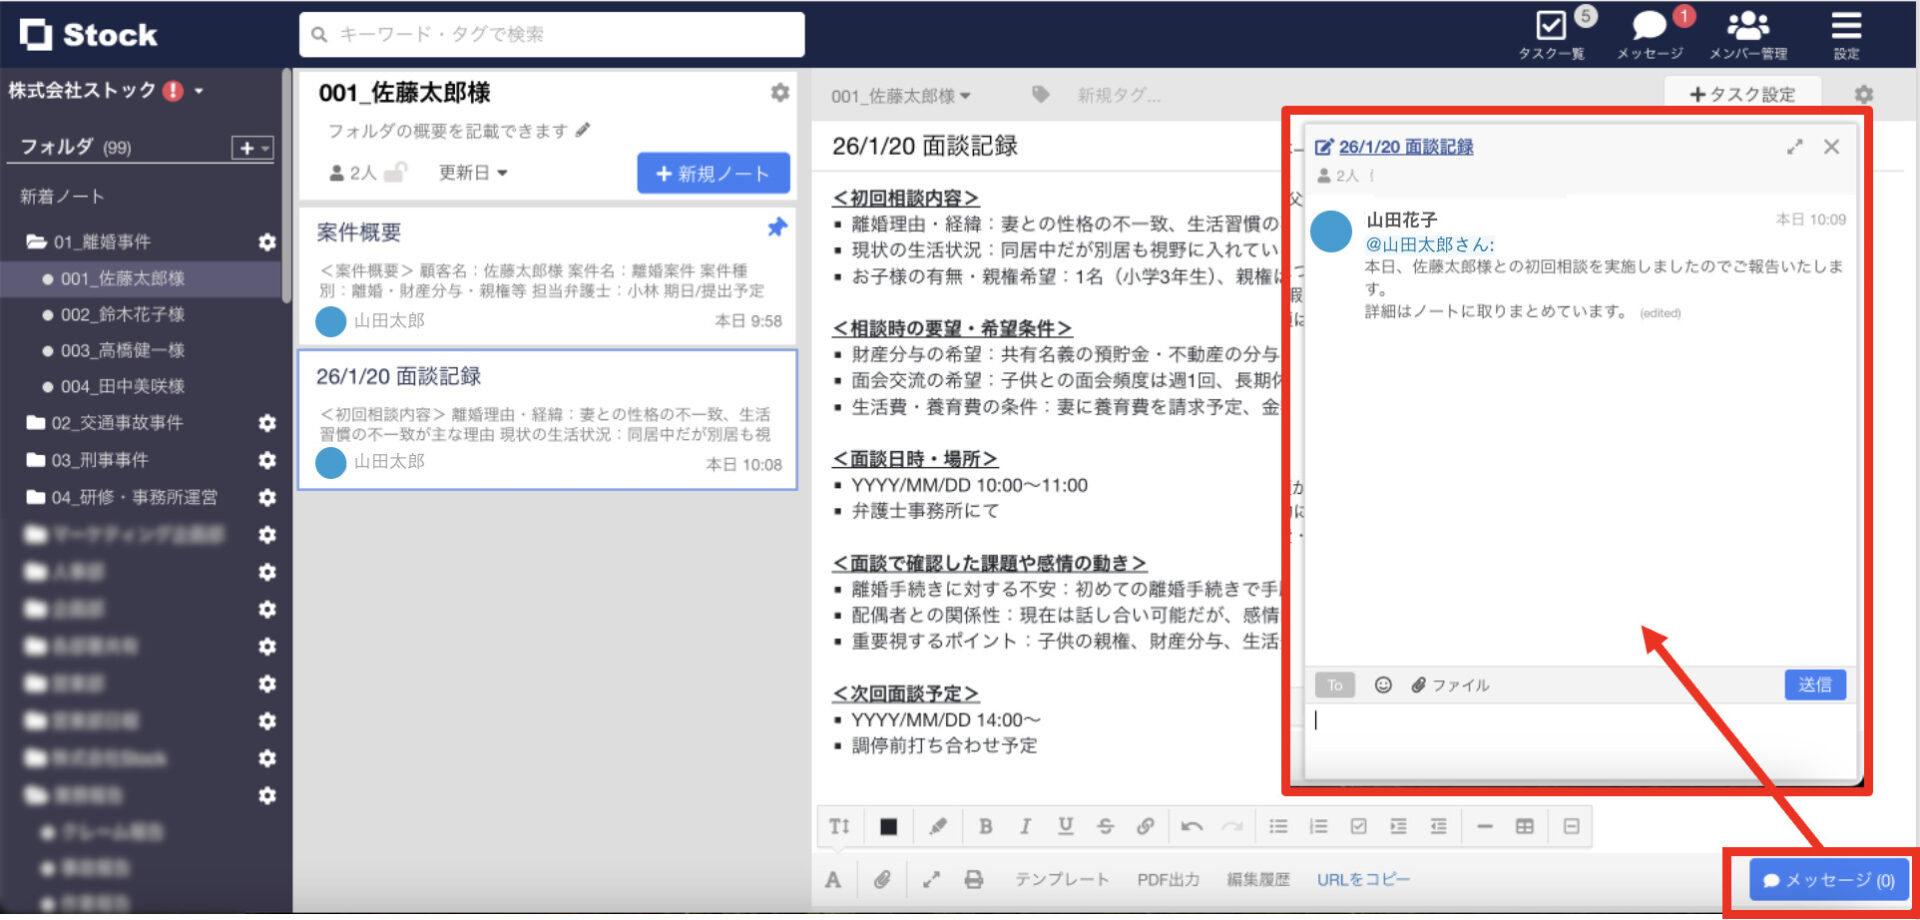Select the highlighter pen in the editor toolbar

[937, 826]
